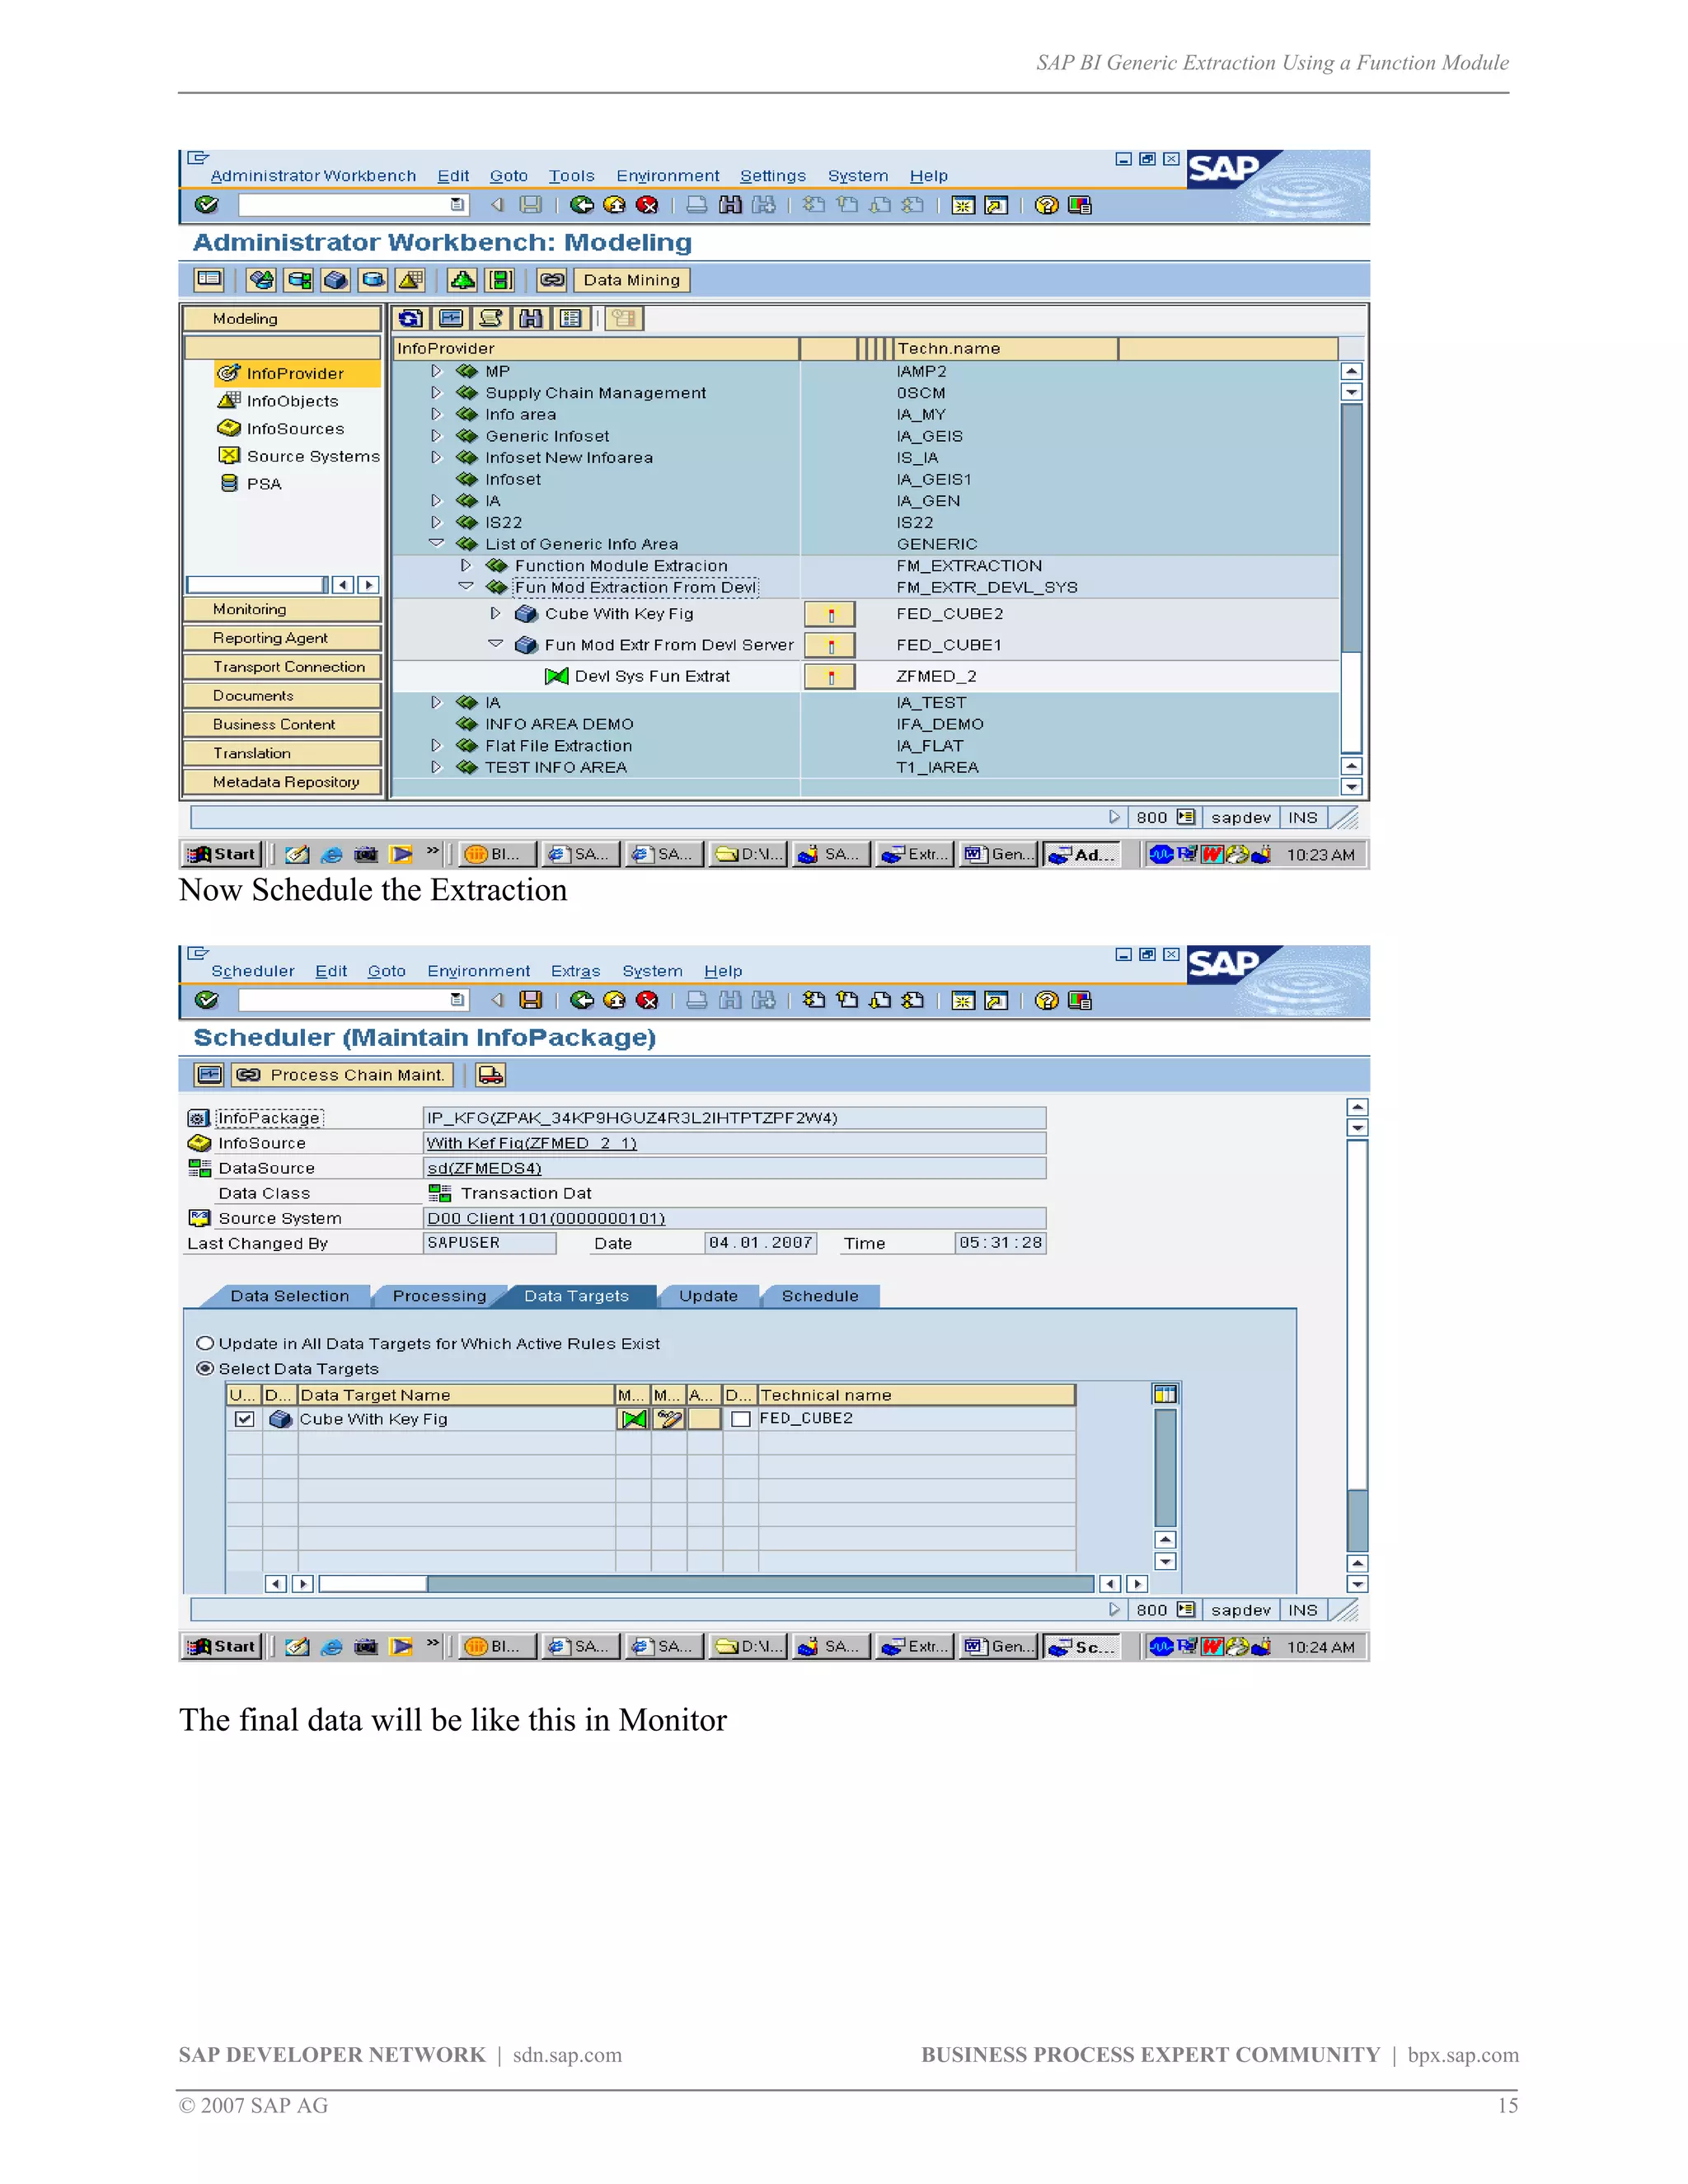The height and width of the screenshot is (2184, 1688).
Task: Select Devl Sys Fun Extrat tree row
Action: tap(651, 677)
